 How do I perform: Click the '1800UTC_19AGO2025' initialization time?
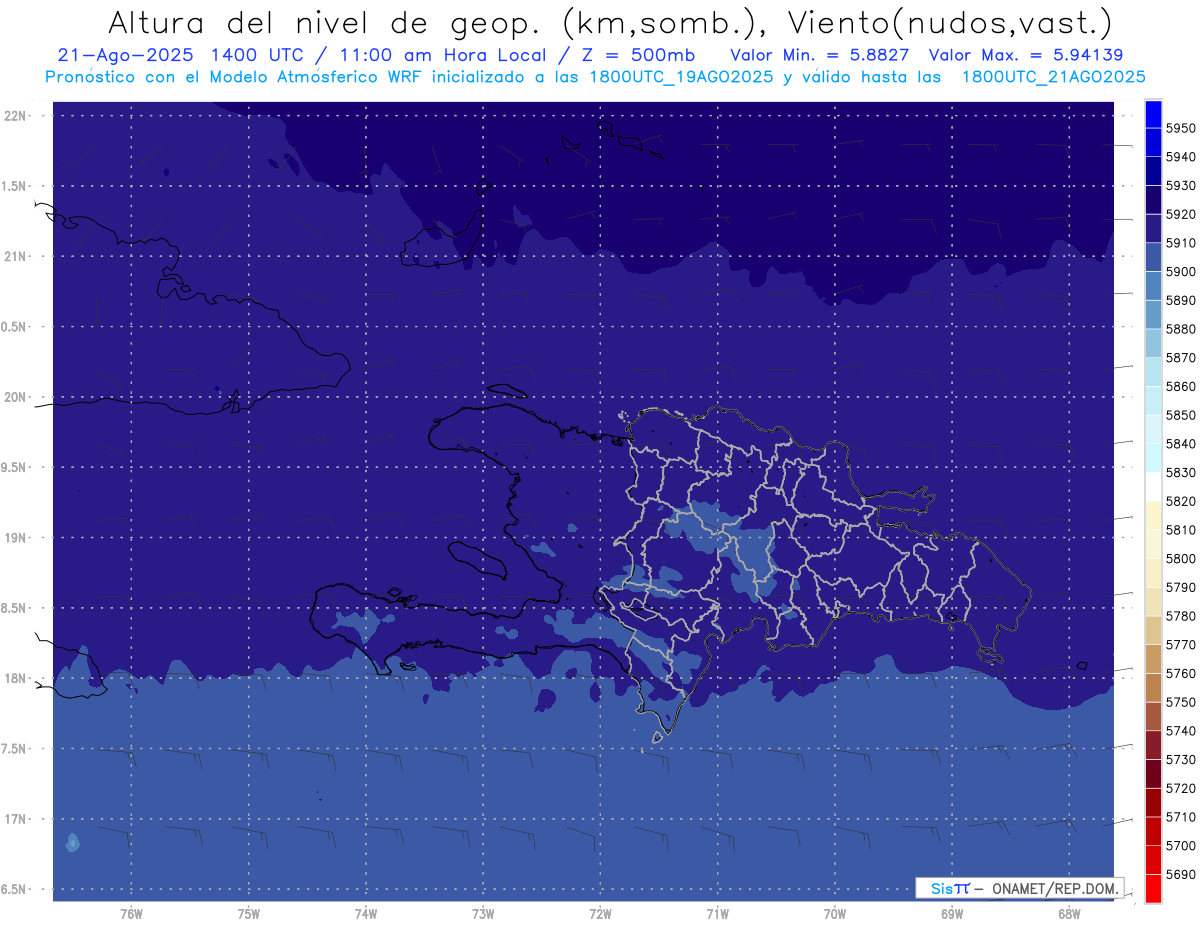click(x=680, y=77)
